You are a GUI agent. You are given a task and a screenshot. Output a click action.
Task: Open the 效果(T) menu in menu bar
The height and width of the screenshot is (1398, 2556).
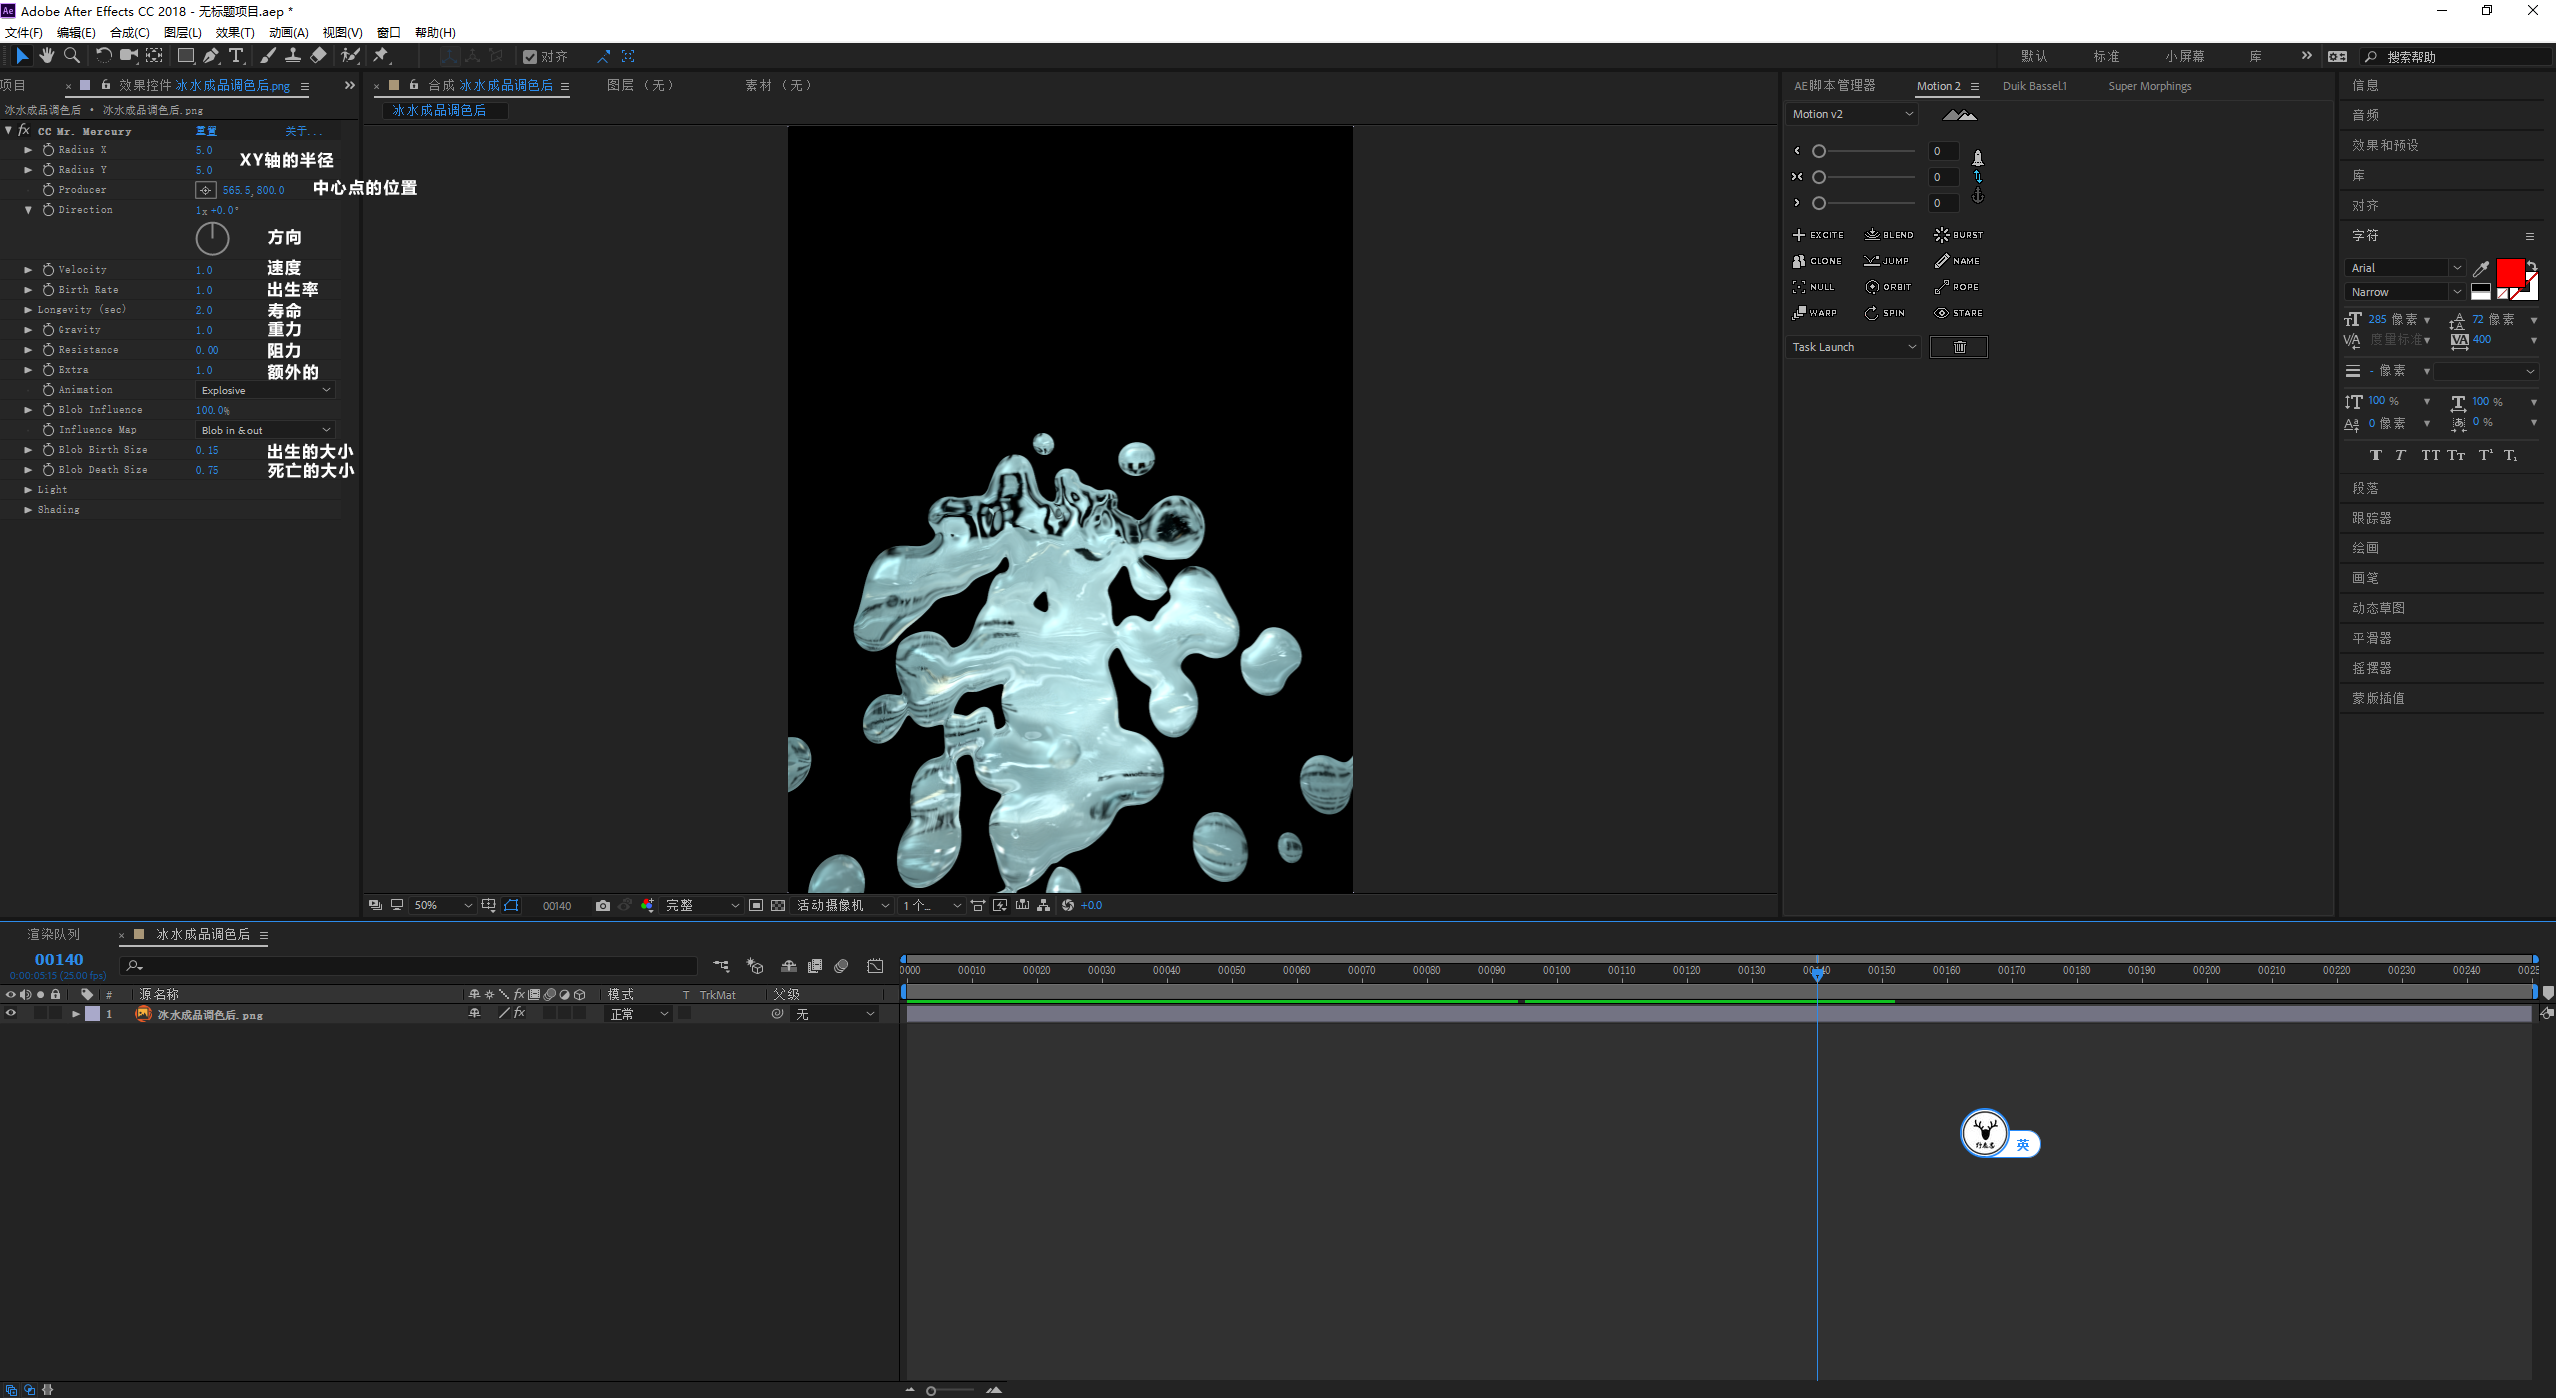pyautogui.click(x=232, y=31)
